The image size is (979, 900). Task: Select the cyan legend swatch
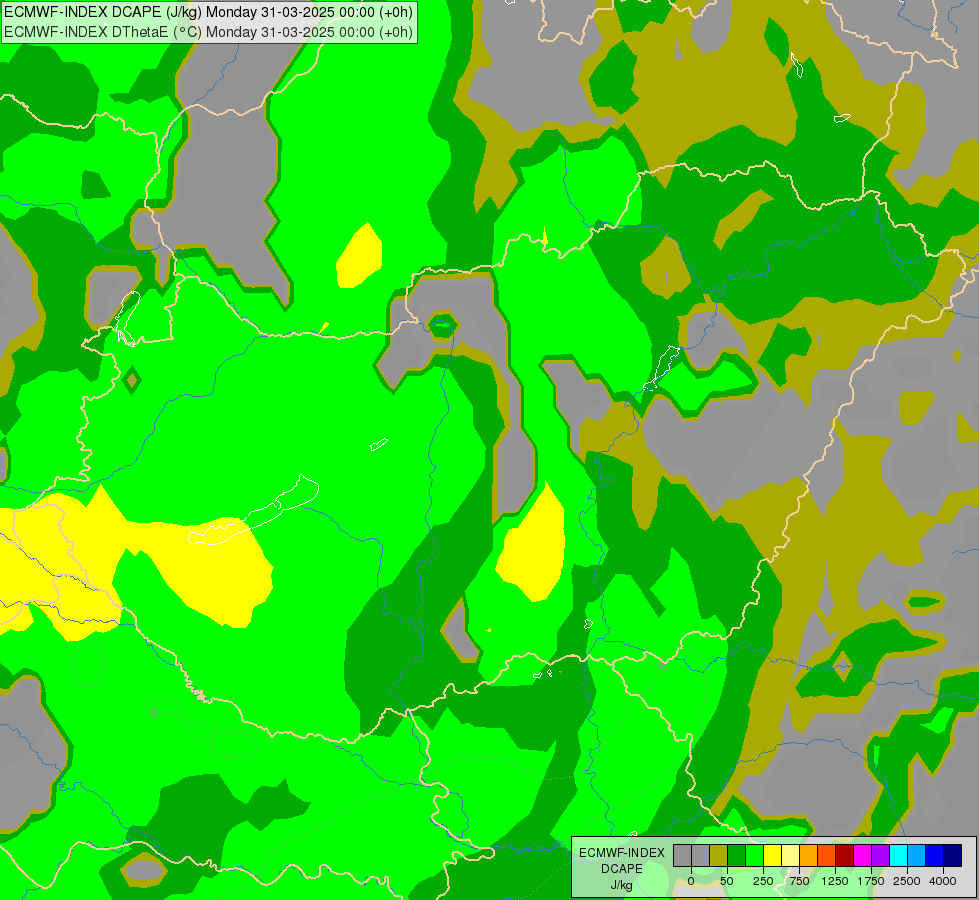click(898, 855)
